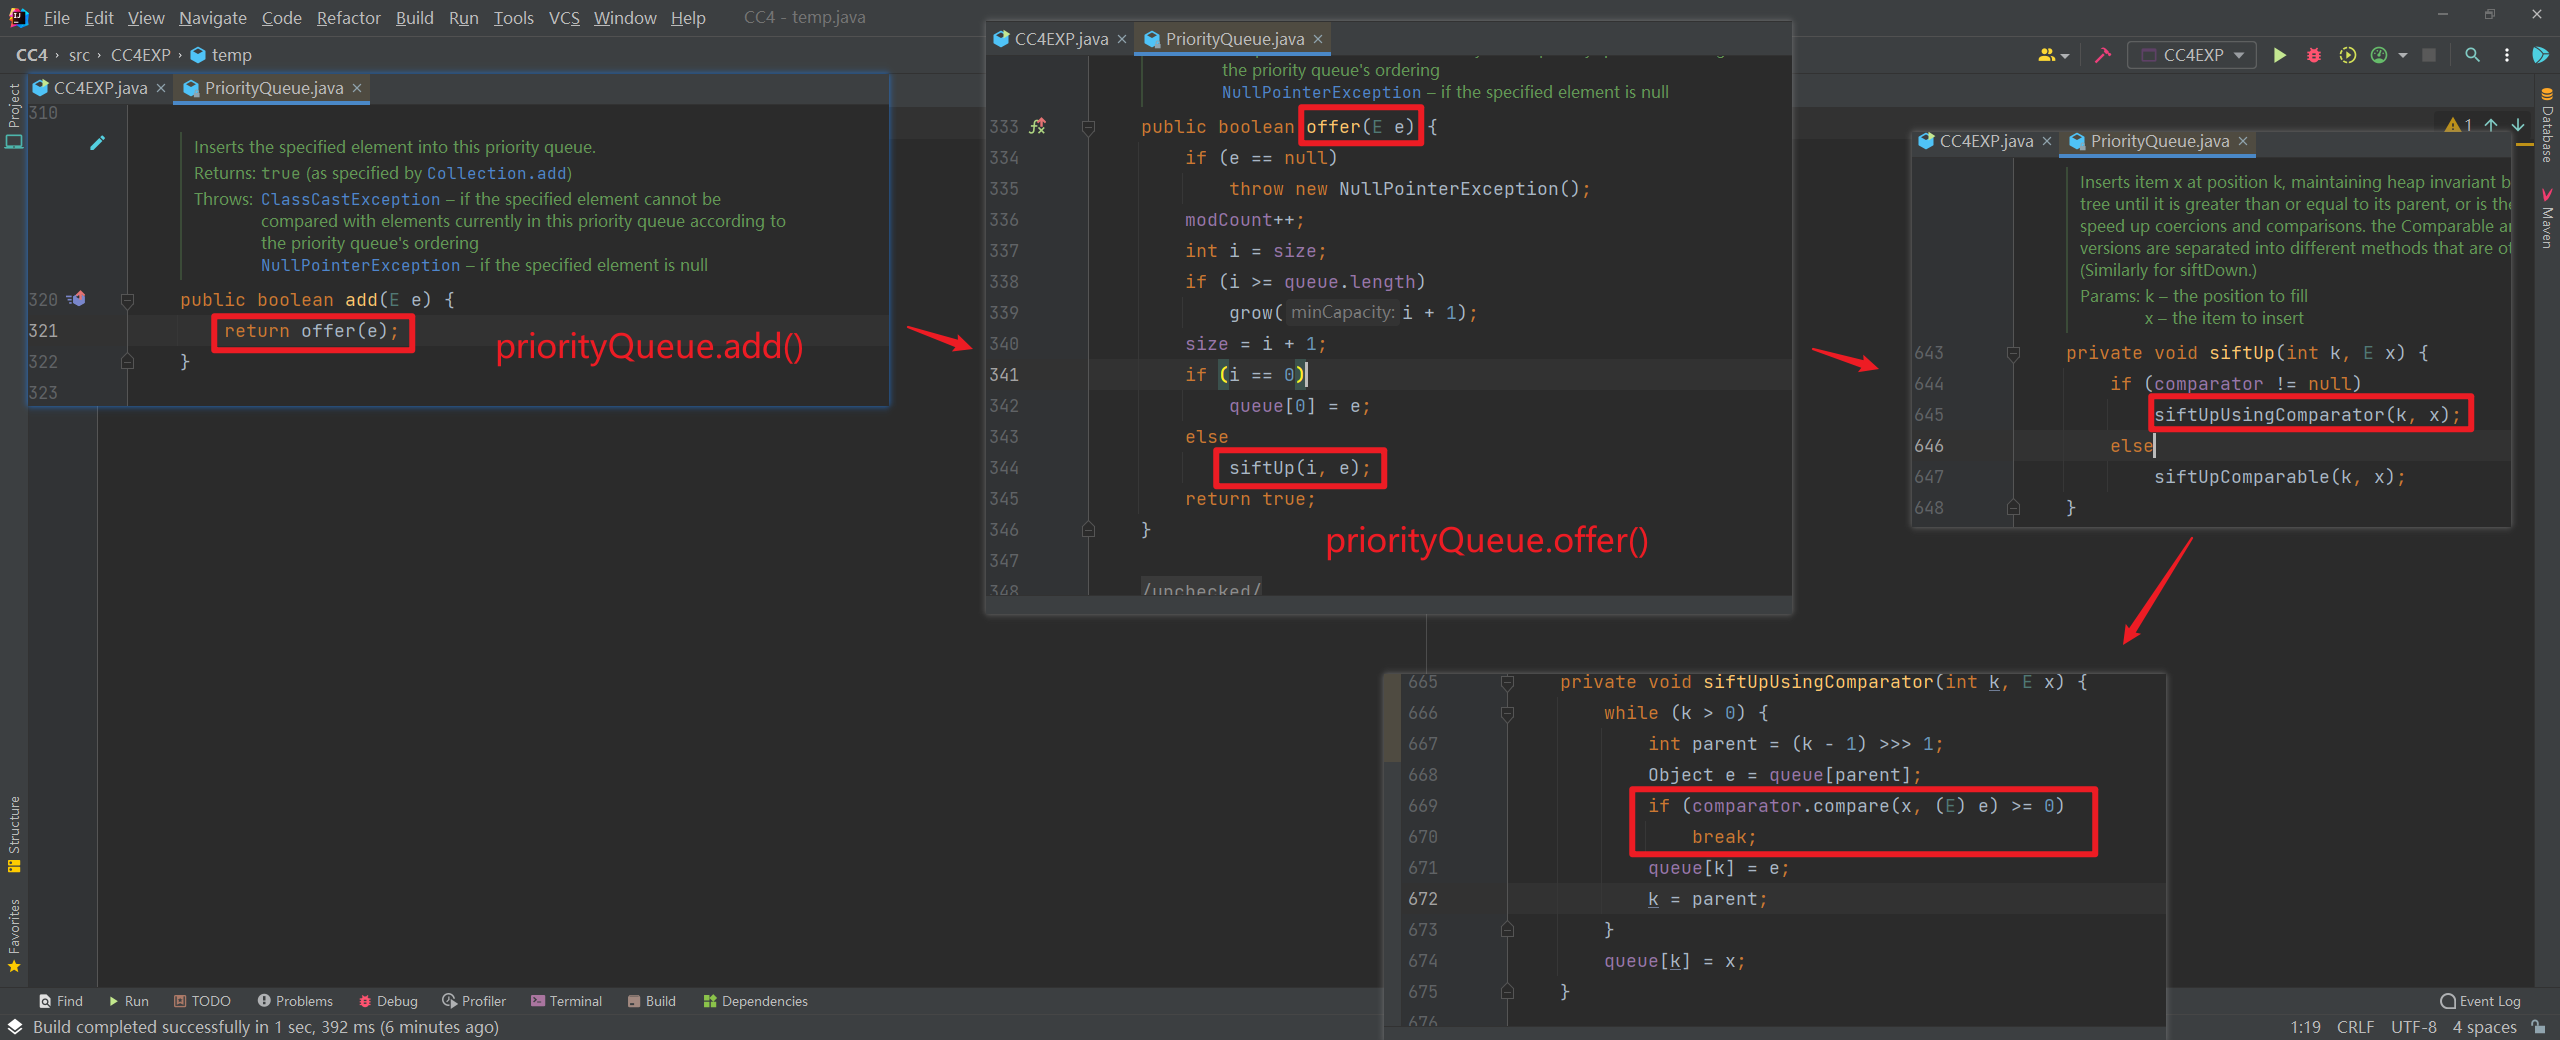
Task: Open the Code With Me users icon
Action: [x=2046, y=55]
